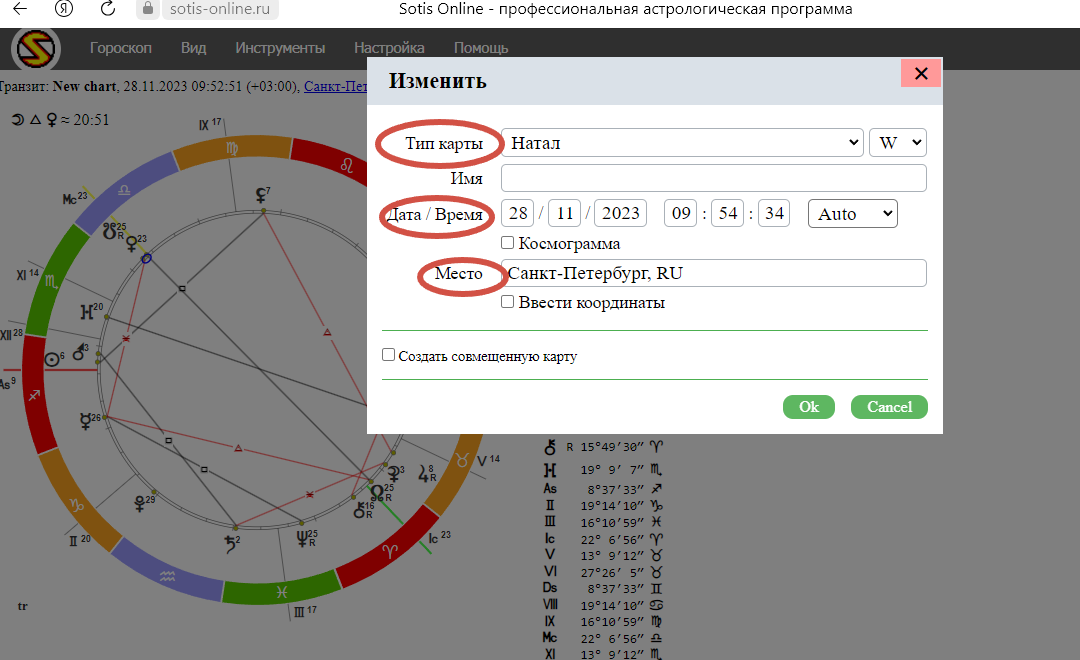Click the month field showing 11
Screen dimensions: 1080x660
click(x=565, y=214)
